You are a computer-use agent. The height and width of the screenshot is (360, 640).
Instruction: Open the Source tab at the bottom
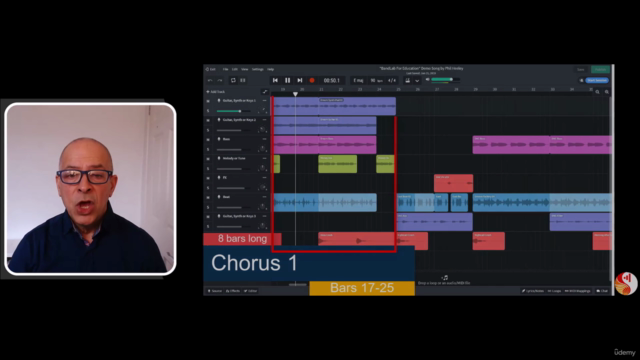coord(215,291)
